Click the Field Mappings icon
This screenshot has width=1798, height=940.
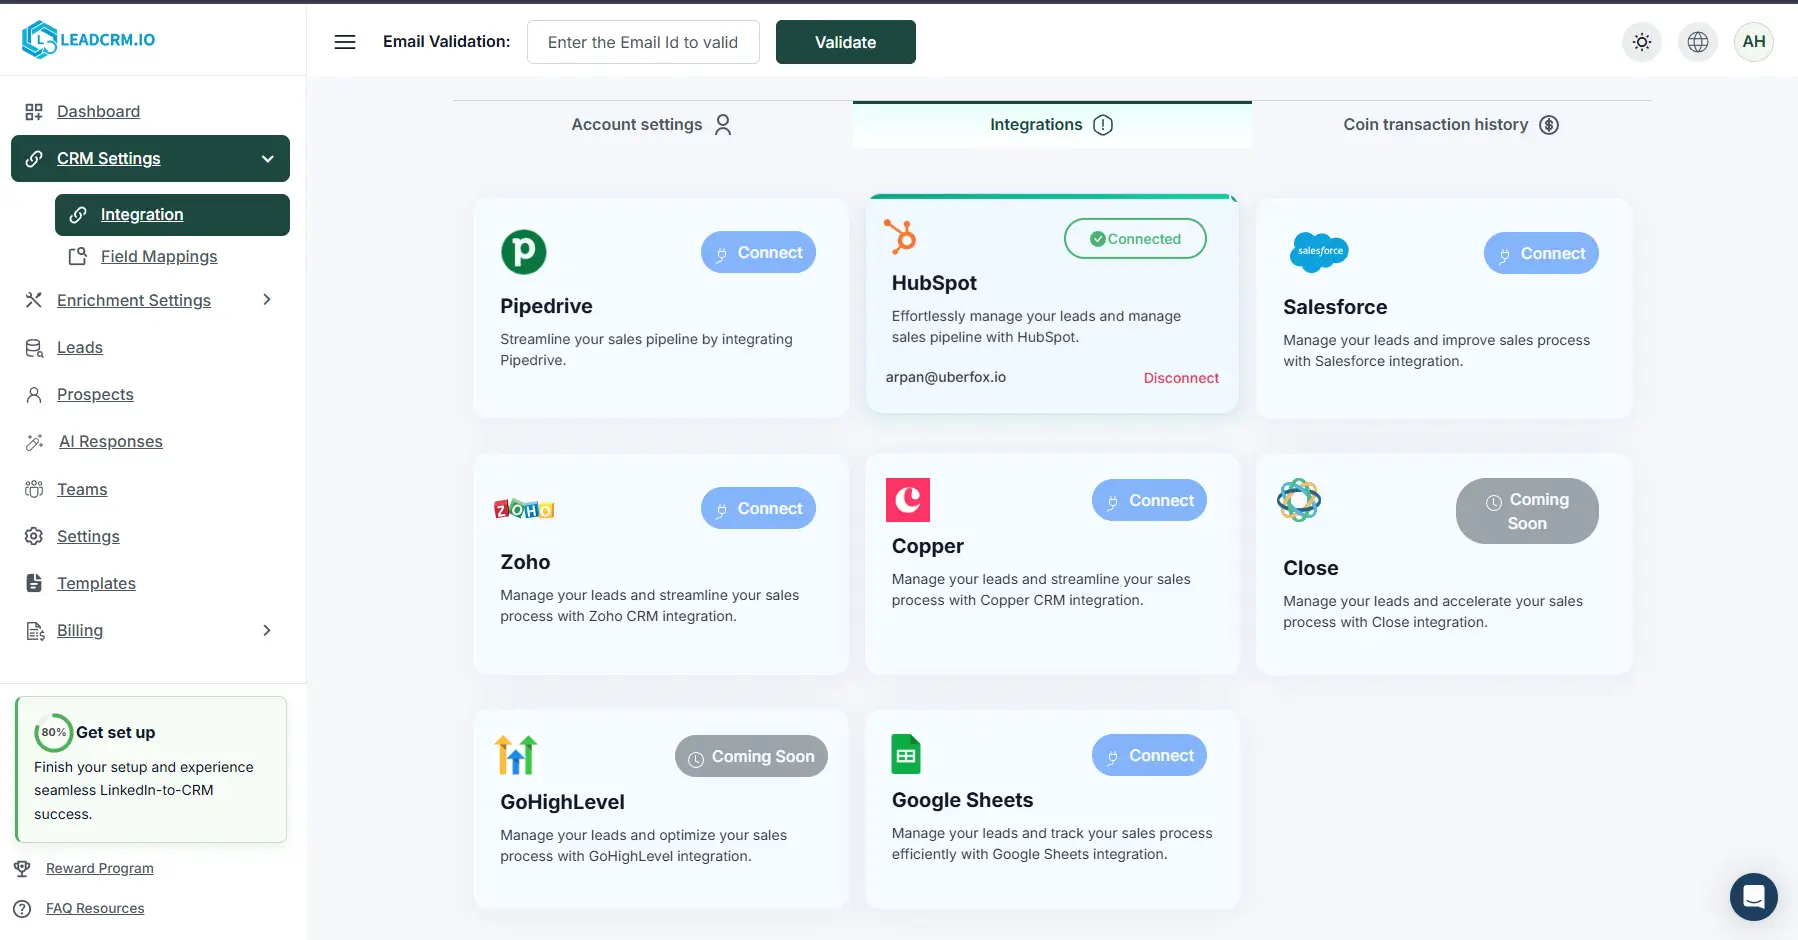77,257
